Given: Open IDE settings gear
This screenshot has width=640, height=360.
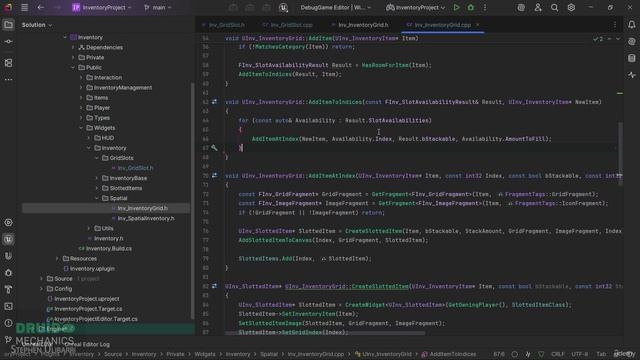Looking at the screenshot, I should click(x=571, y=7).
